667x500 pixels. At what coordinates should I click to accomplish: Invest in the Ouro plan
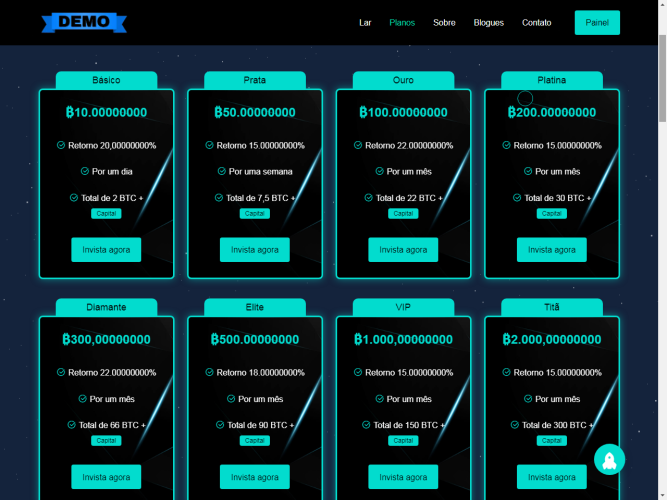click(403, 250)
